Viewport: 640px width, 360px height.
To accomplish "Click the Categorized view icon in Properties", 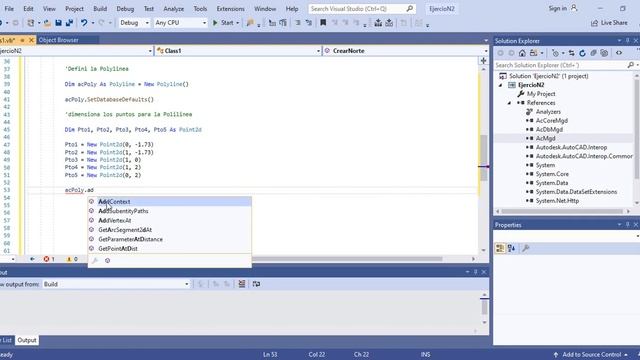I will click(500, 248).
